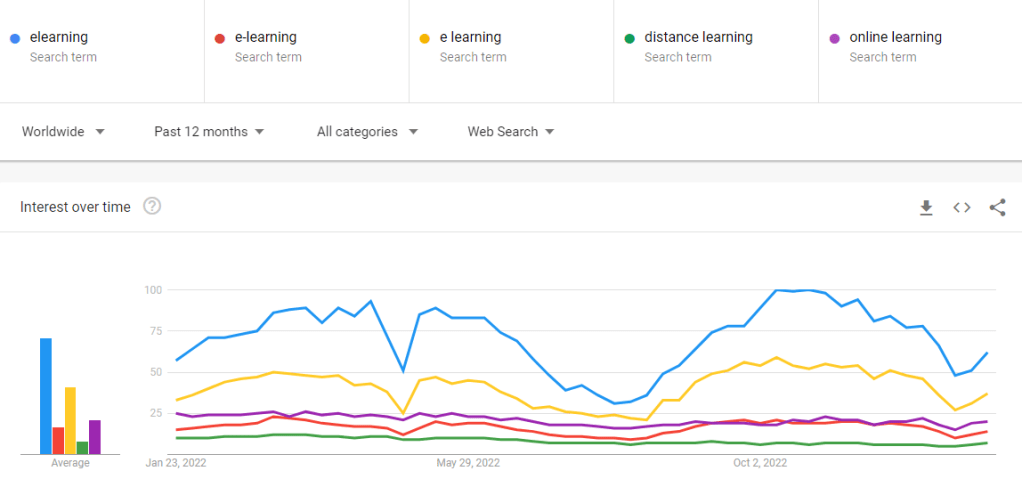Click the purple dot beside online learning
The width and height of the screenshot is (1022, 479).
(x=834, y=38)
